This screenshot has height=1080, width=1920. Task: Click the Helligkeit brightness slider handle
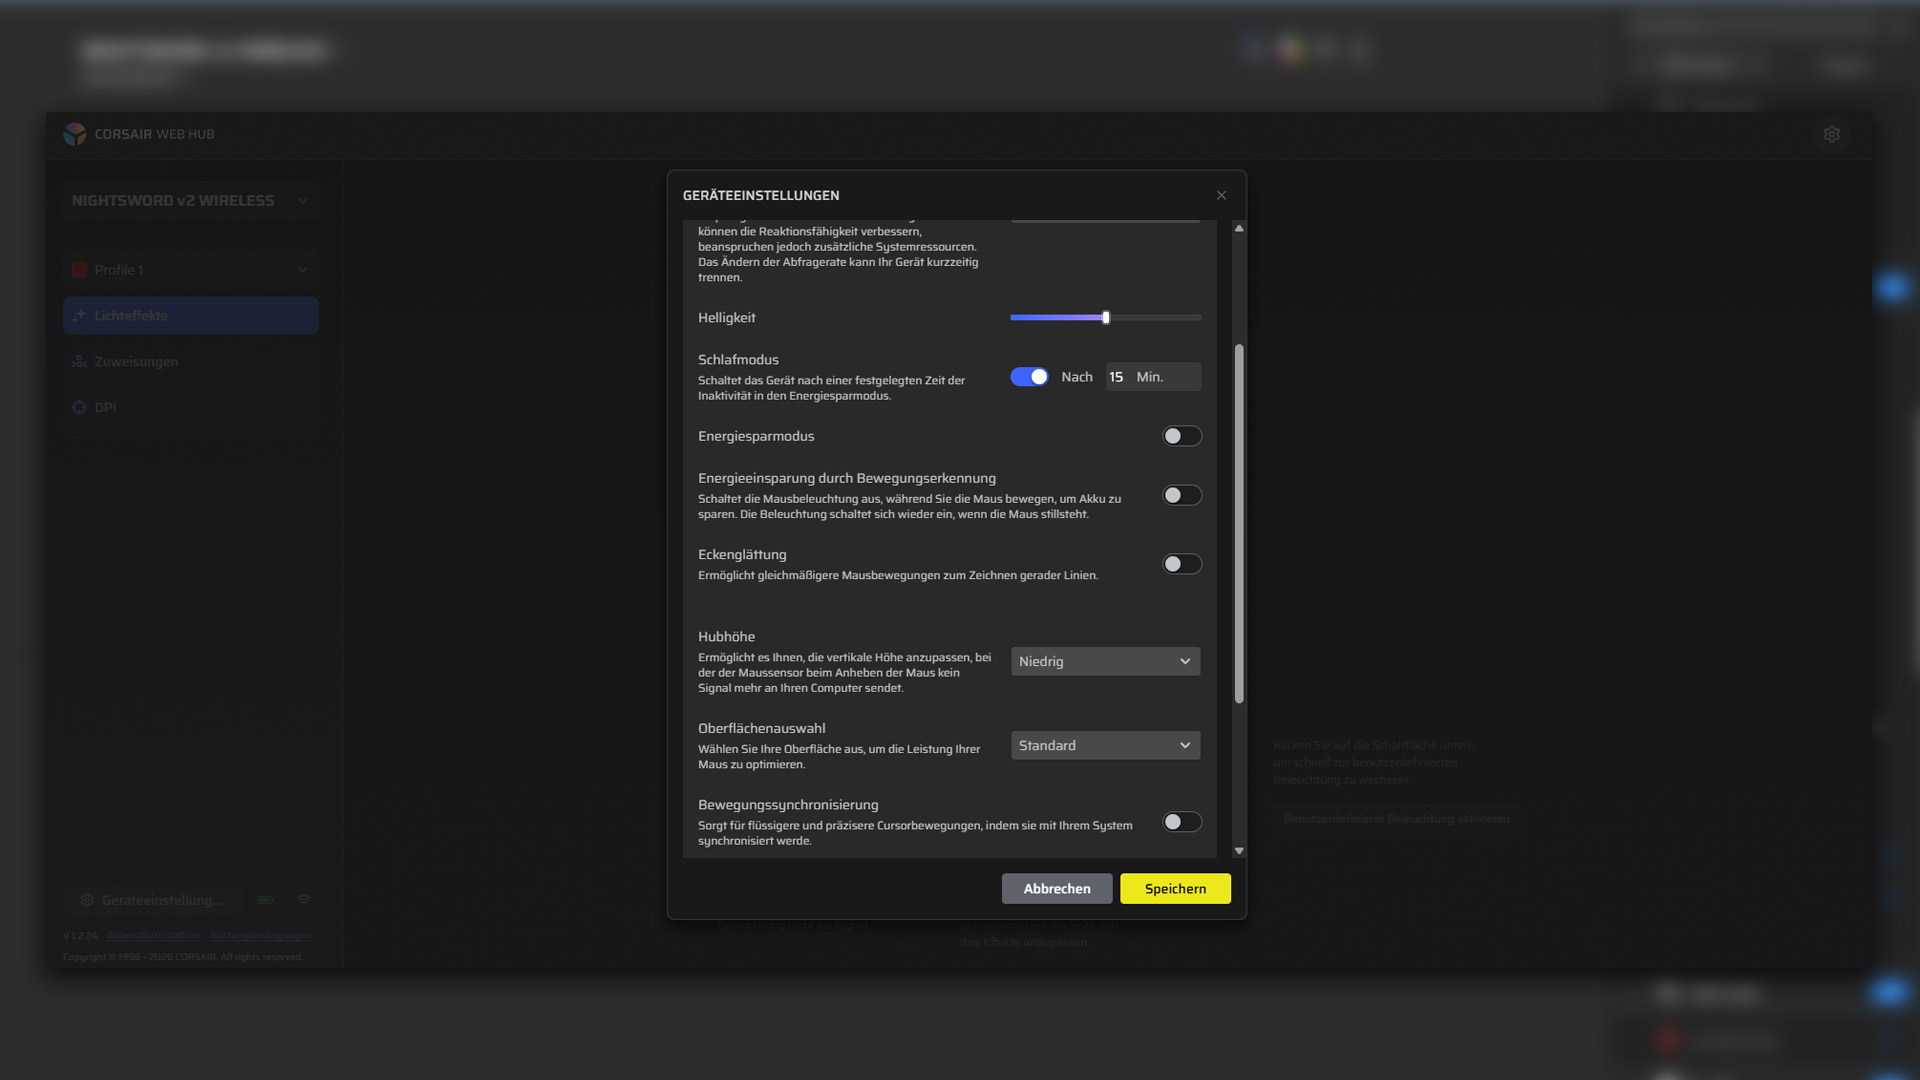coord(1106,318)
